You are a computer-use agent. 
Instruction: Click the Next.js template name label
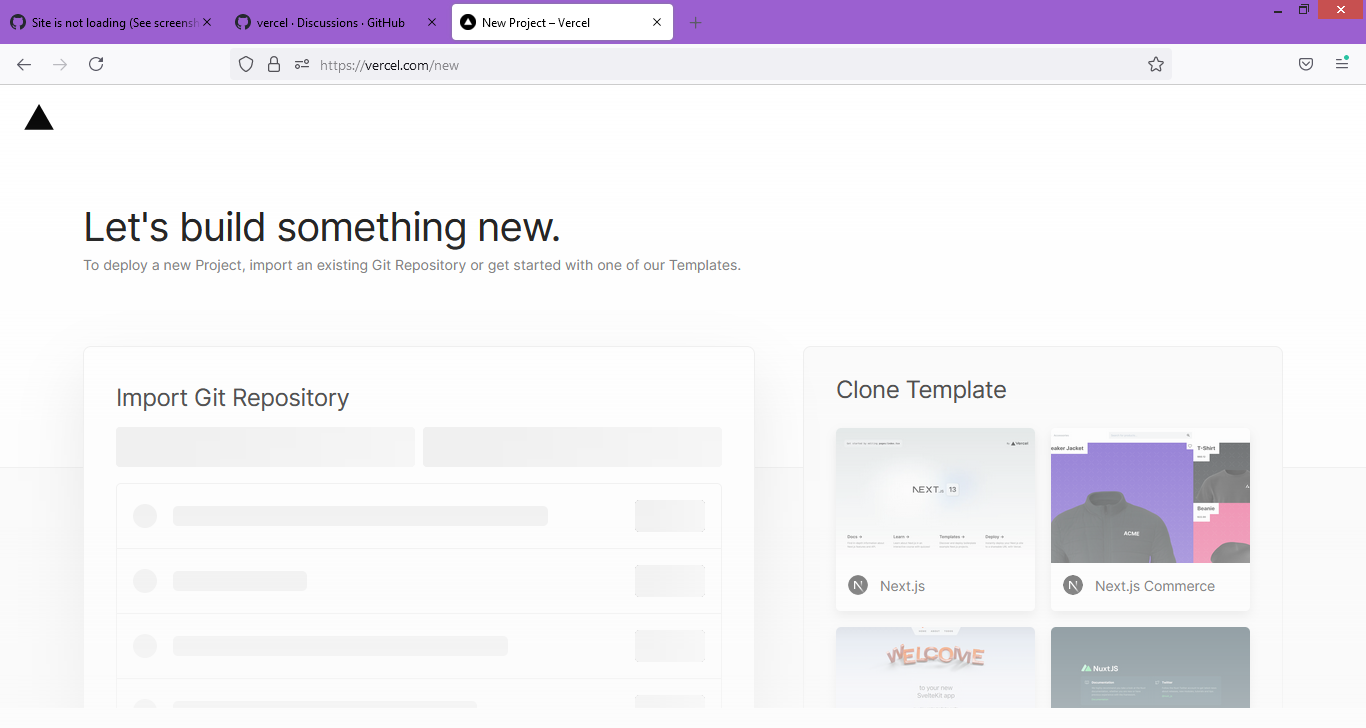point(902,586)
